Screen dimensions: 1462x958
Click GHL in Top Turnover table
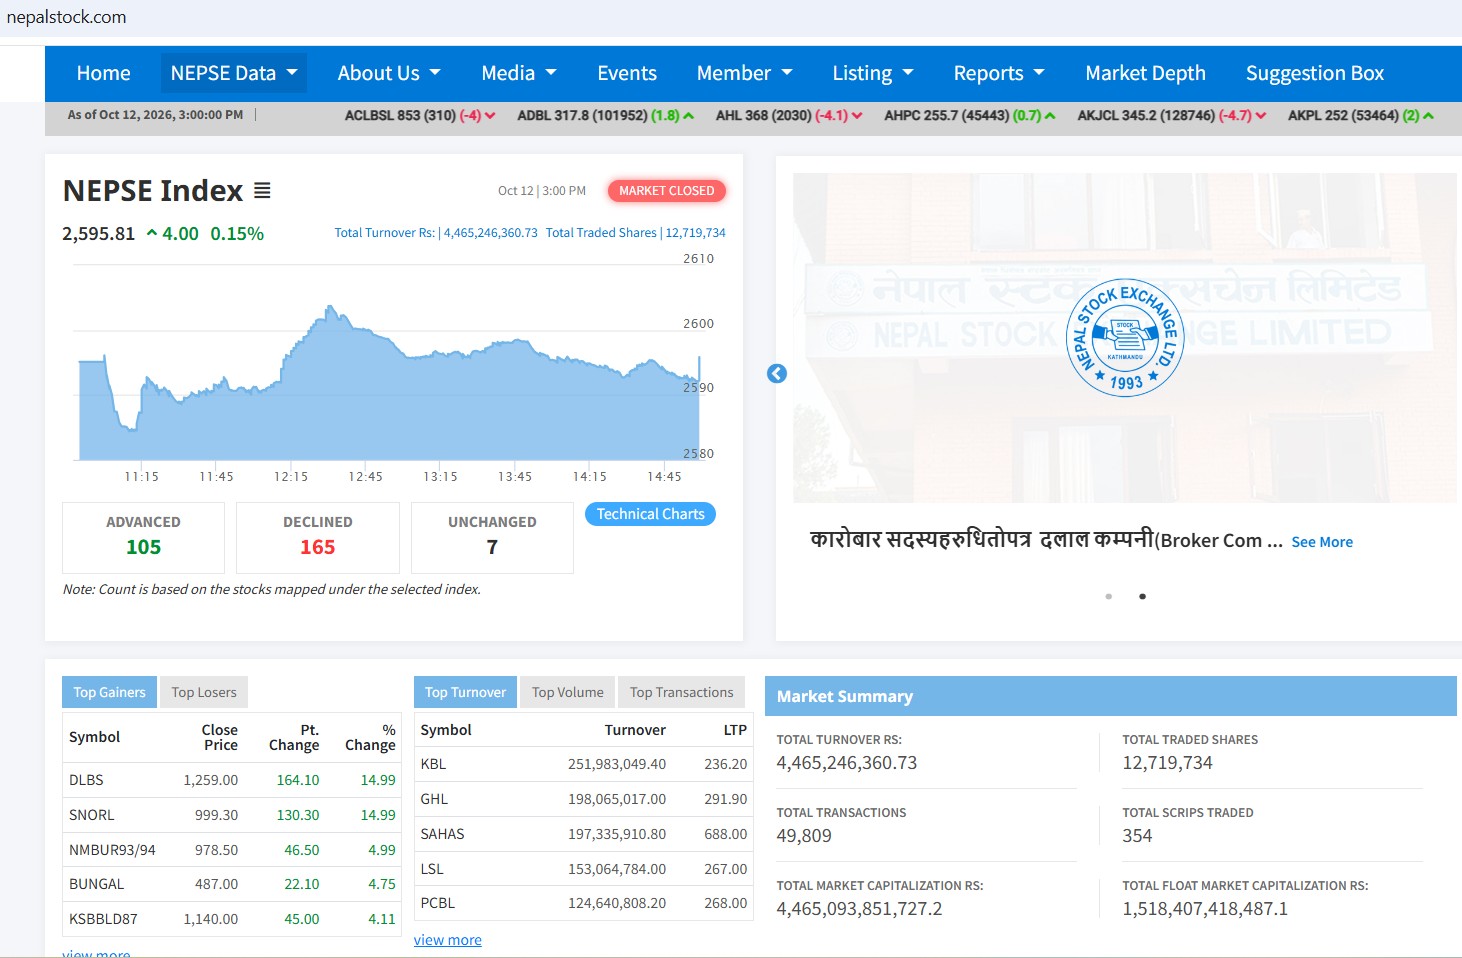(x=434, y=799)
